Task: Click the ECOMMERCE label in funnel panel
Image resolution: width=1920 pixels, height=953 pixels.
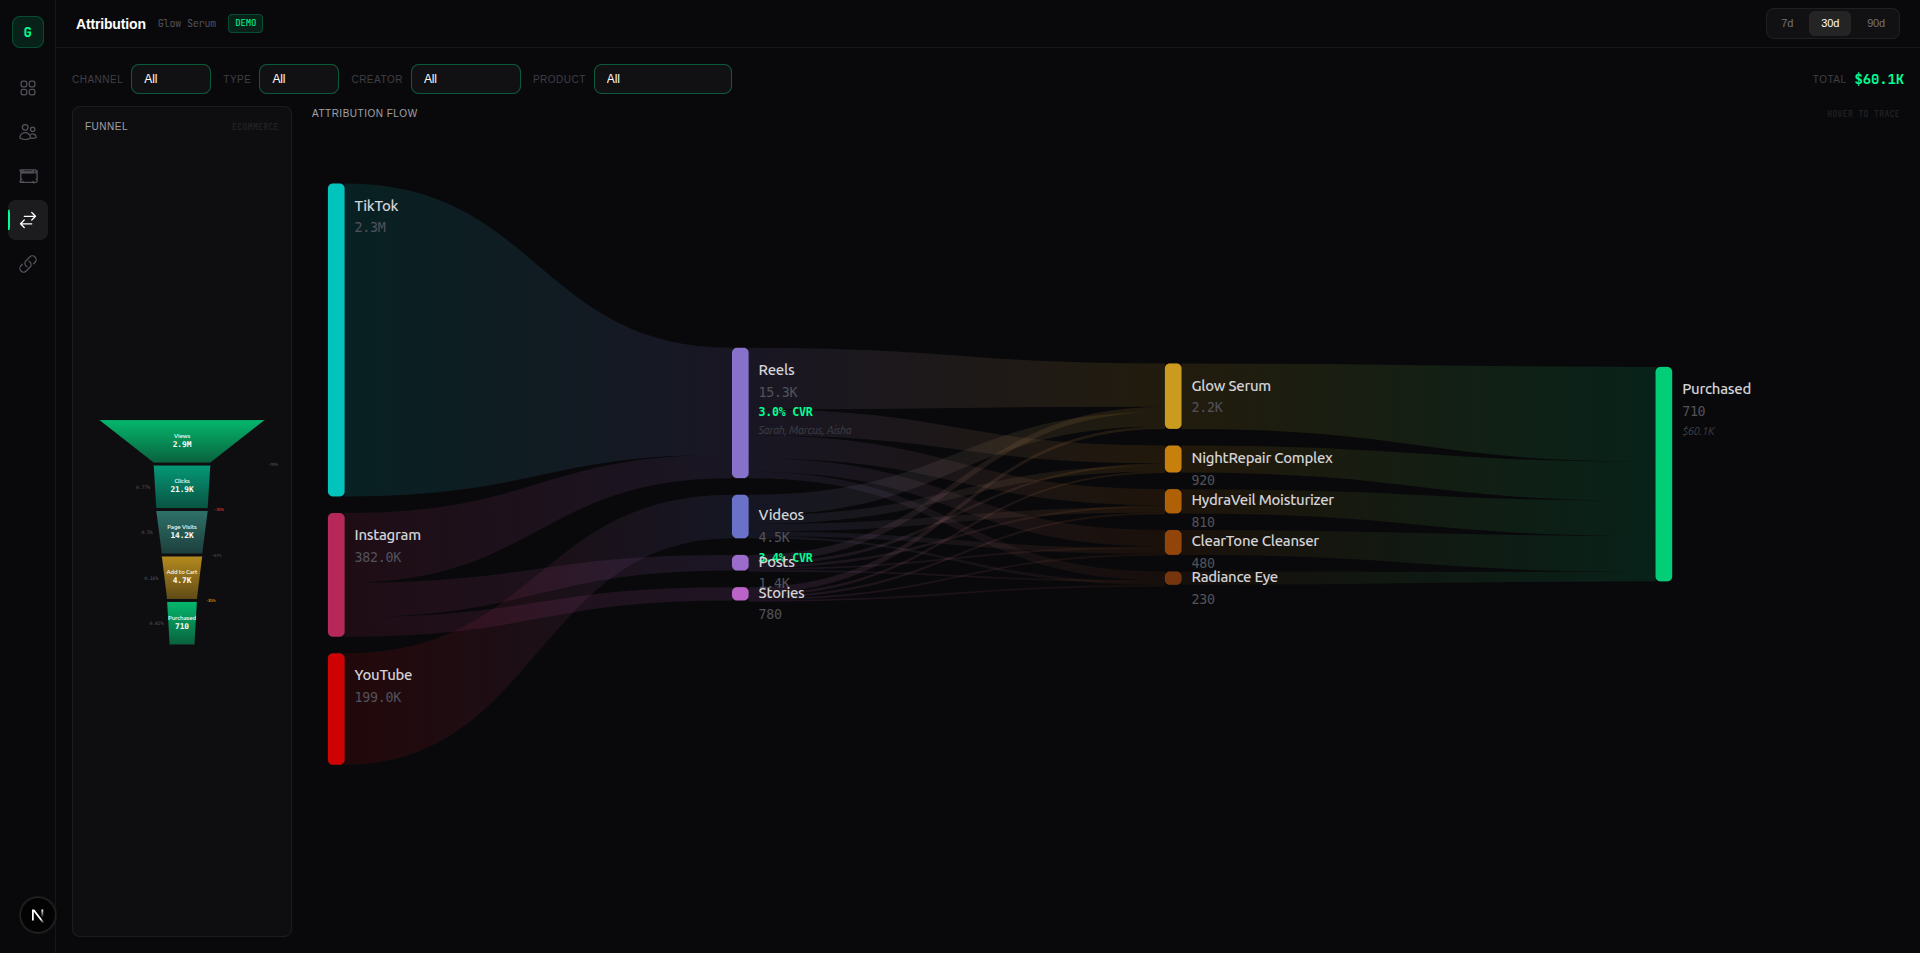Action: click(253, 126)
